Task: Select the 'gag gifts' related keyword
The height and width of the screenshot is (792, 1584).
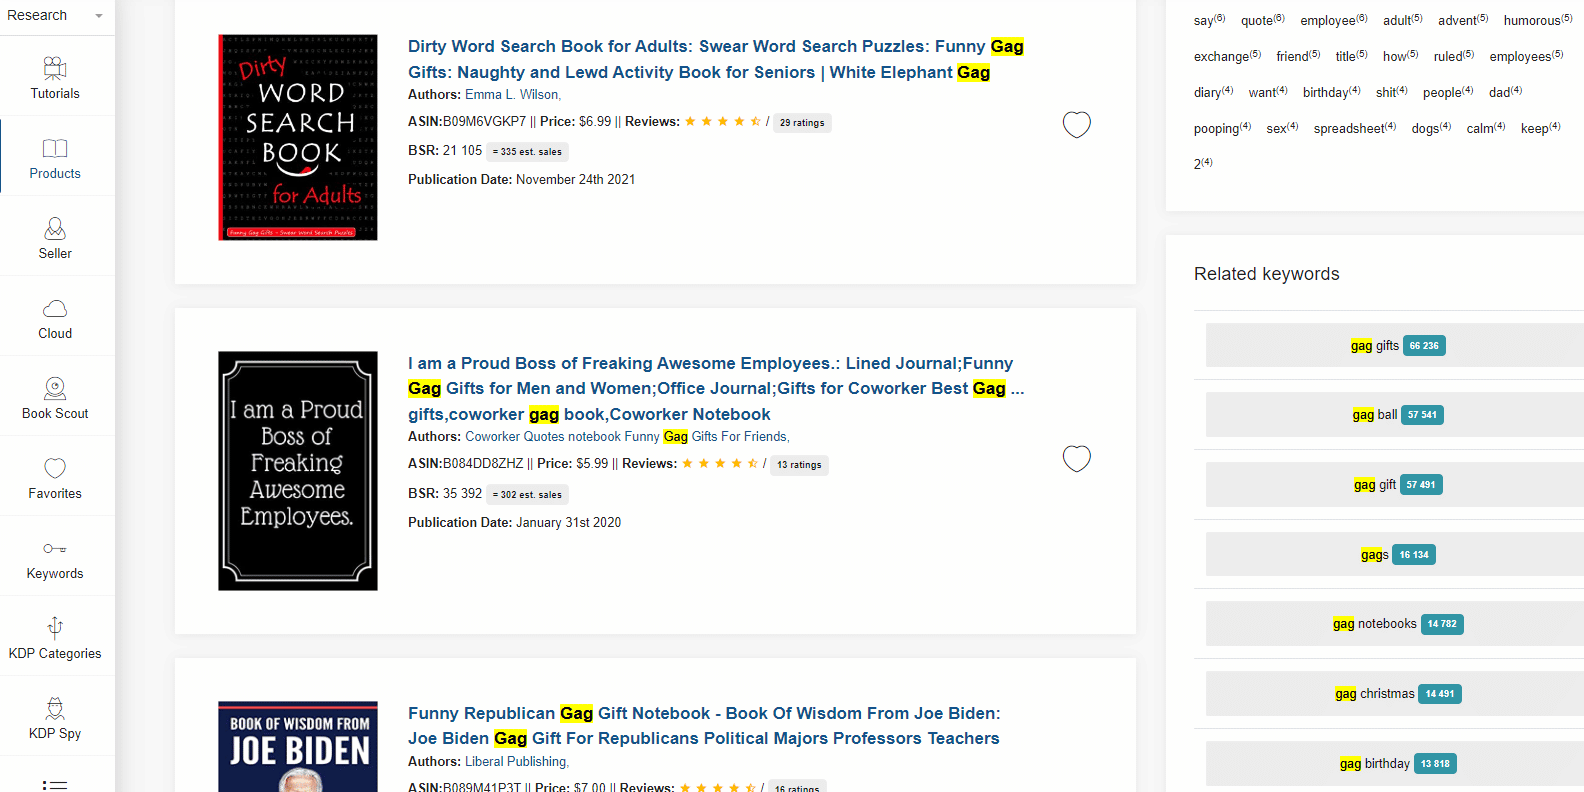Action: (1375, 346)
